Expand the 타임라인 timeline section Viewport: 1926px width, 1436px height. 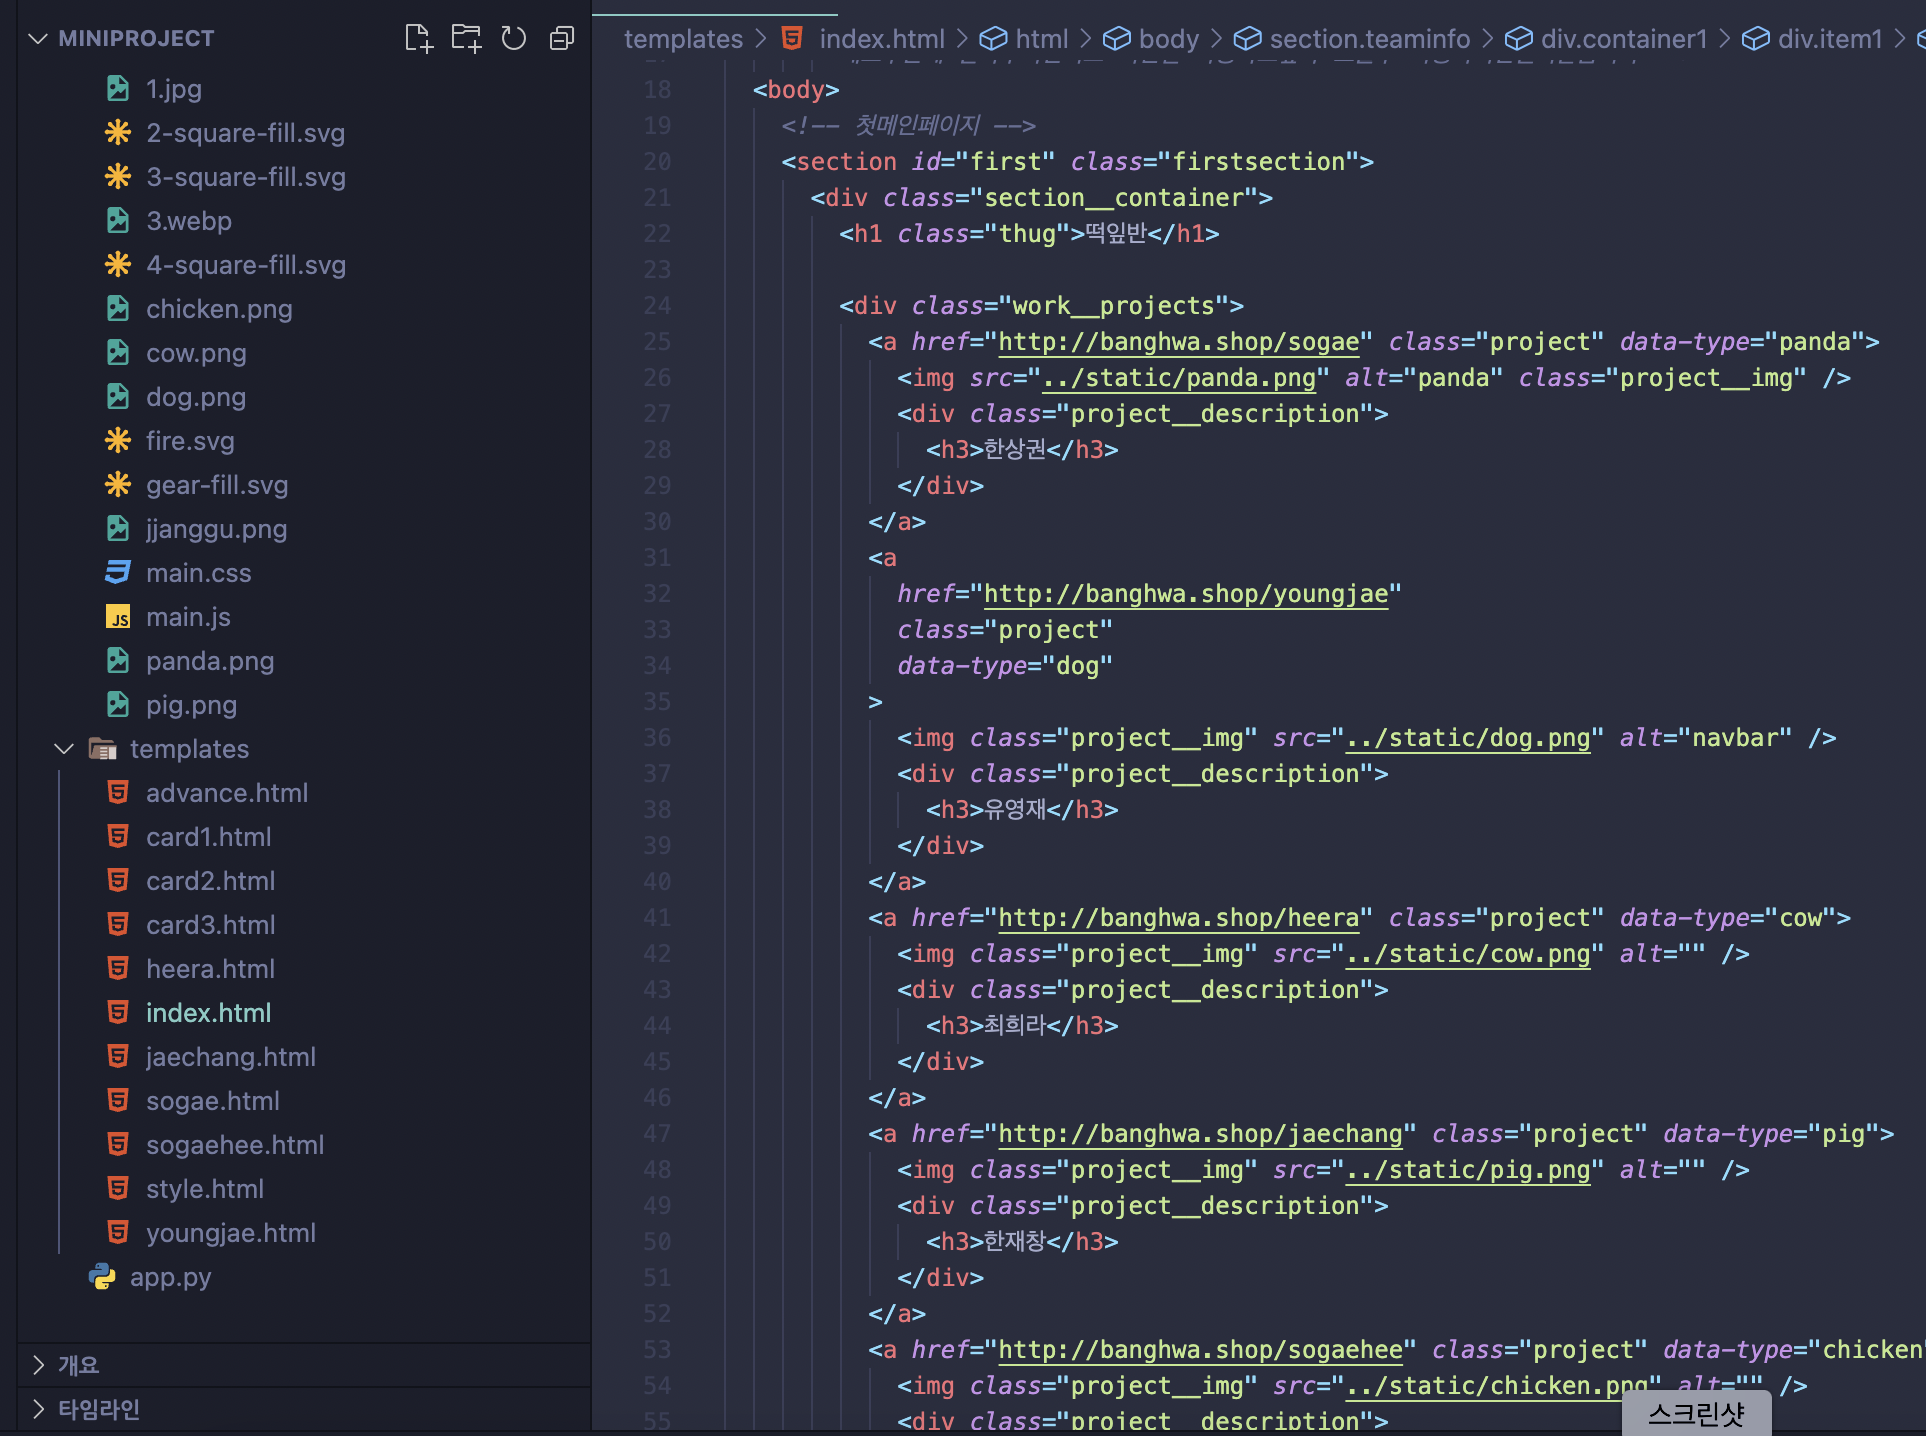coord(39,1409)
